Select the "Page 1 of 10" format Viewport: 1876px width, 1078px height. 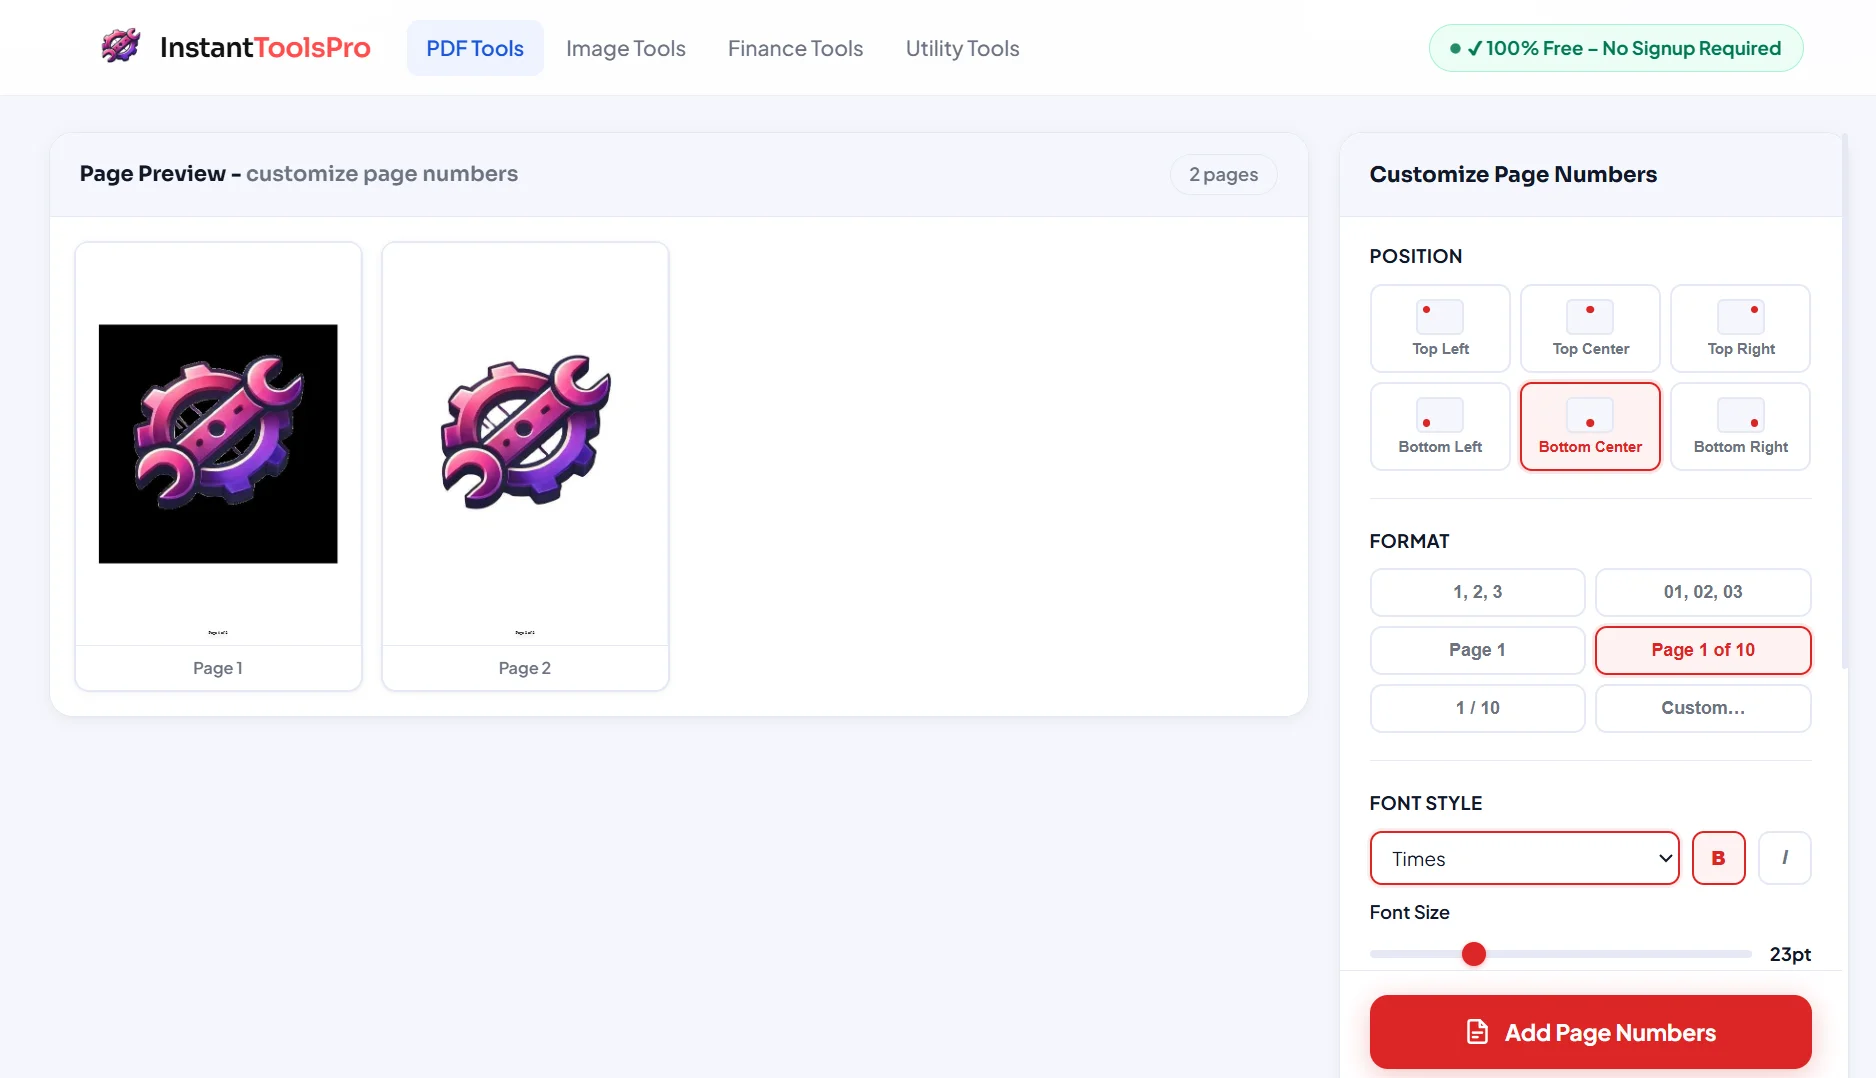1702,650
